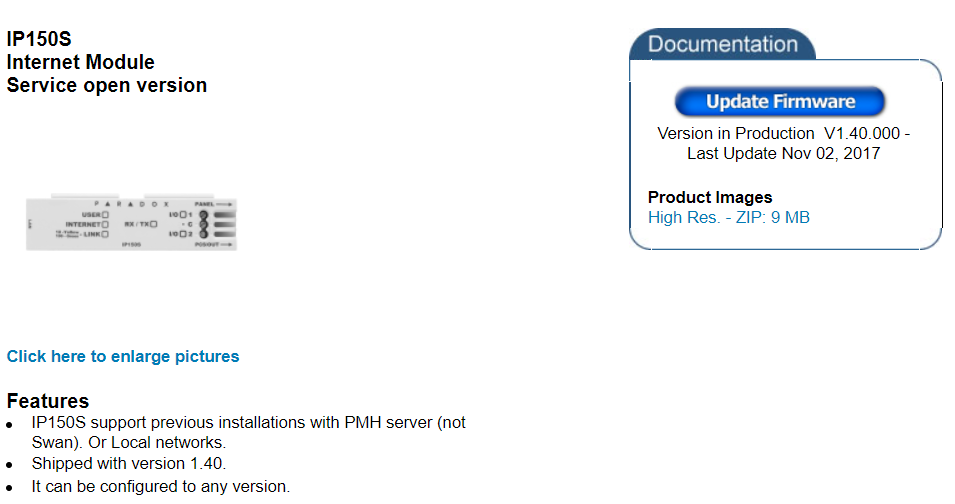
Task: Click the 'Shipped with version 1.40' bullet
Action: click(129, 464)
